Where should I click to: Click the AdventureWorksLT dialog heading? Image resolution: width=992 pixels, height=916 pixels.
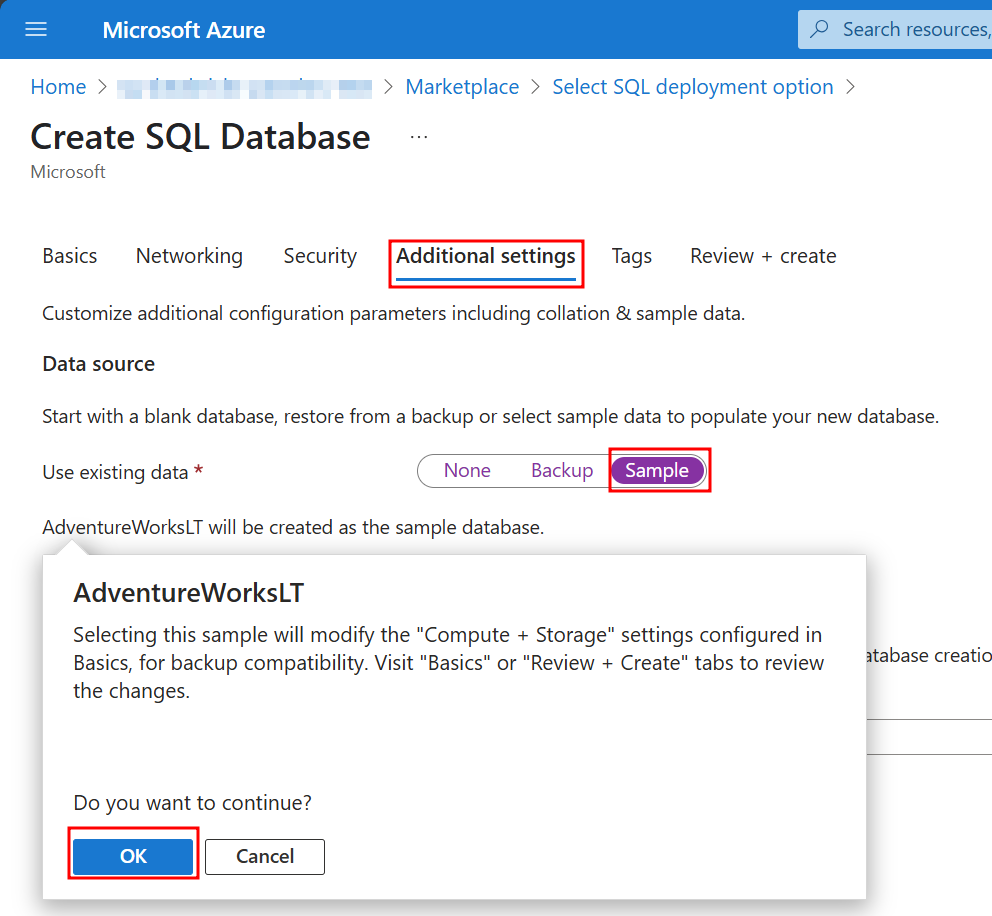[x=189, y=593]
